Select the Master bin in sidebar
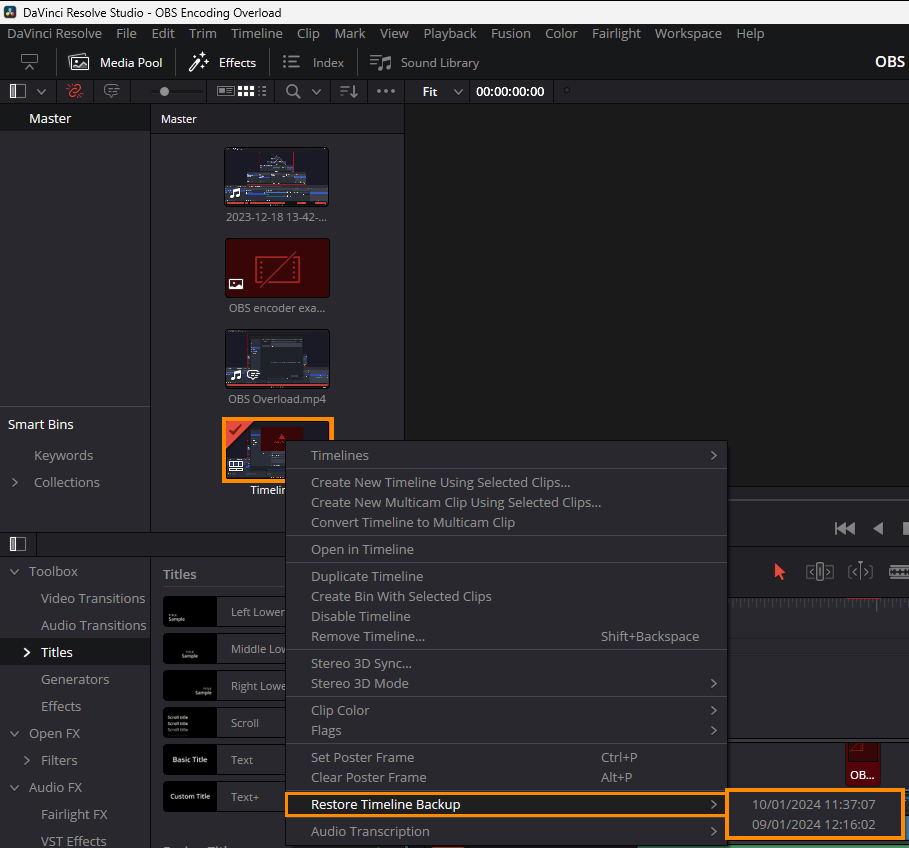Screen dimensions: 909x848 (50, 119)
